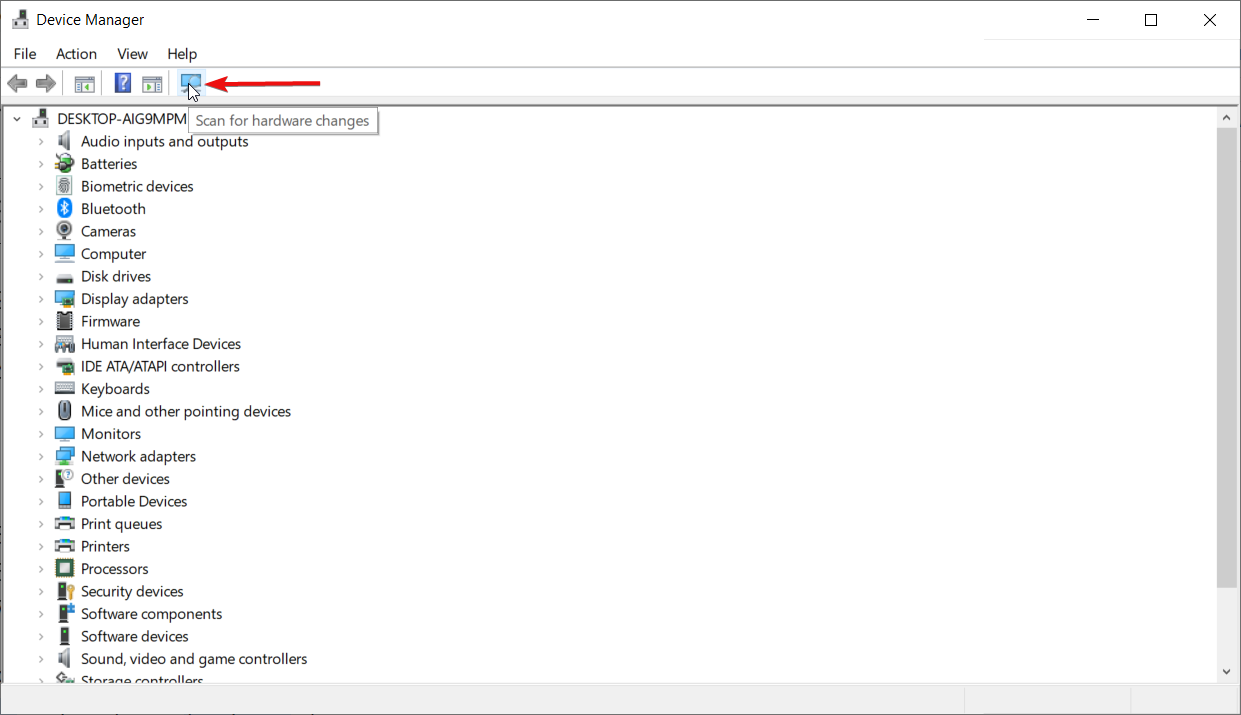Minimize the Device Manager window

click(x=1093, y=19)
